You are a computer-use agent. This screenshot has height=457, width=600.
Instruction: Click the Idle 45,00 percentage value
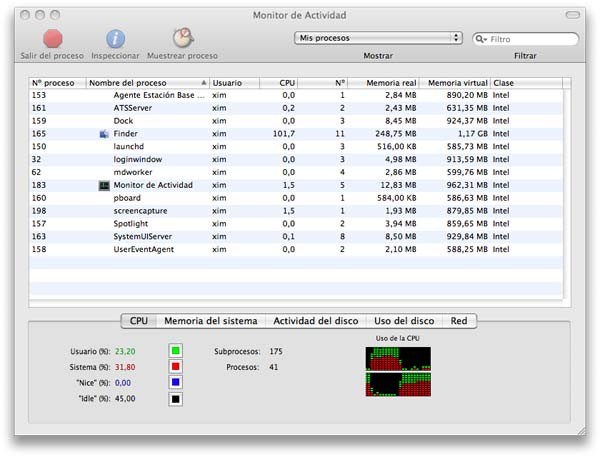click(125, 399)
